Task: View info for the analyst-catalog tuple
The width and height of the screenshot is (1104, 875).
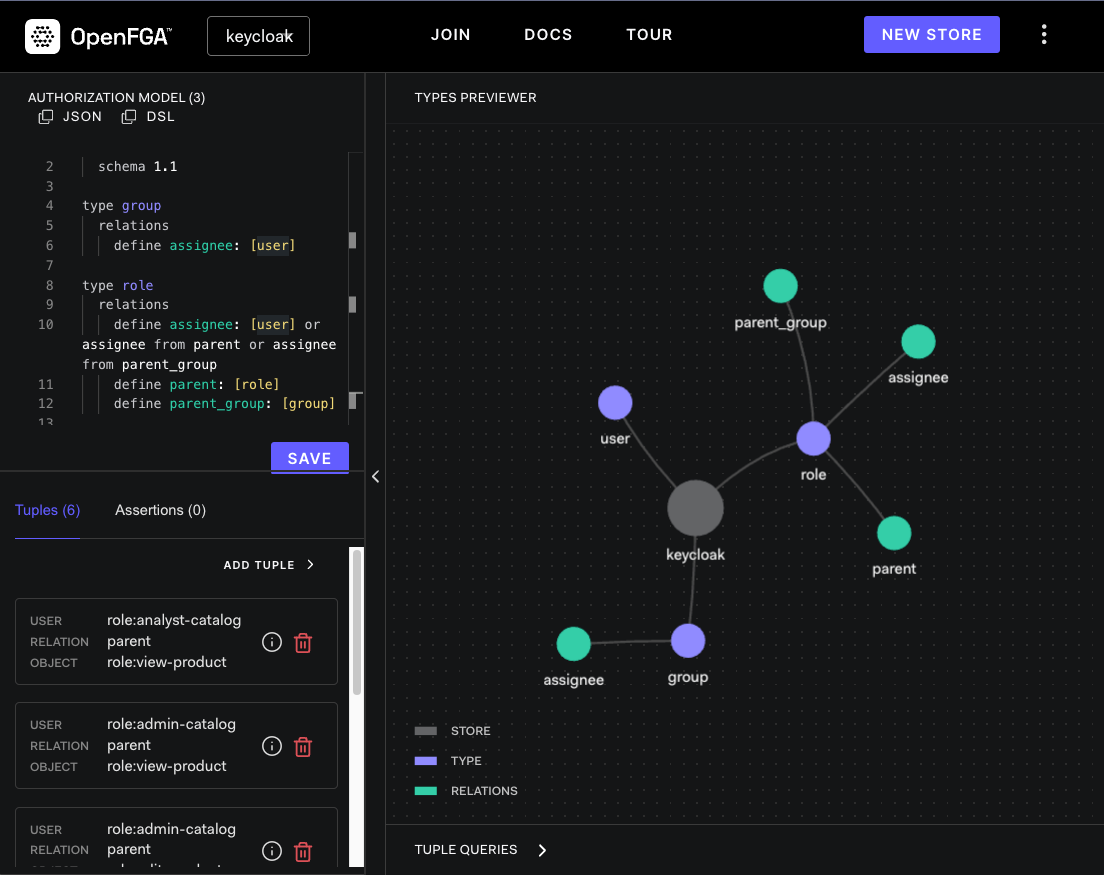Action: 271,643
